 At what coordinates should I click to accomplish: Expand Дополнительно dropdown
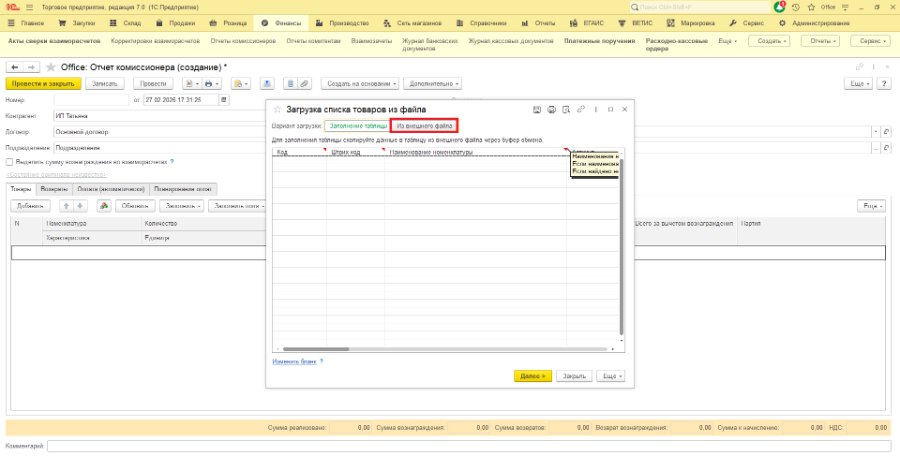click(433, 83)
